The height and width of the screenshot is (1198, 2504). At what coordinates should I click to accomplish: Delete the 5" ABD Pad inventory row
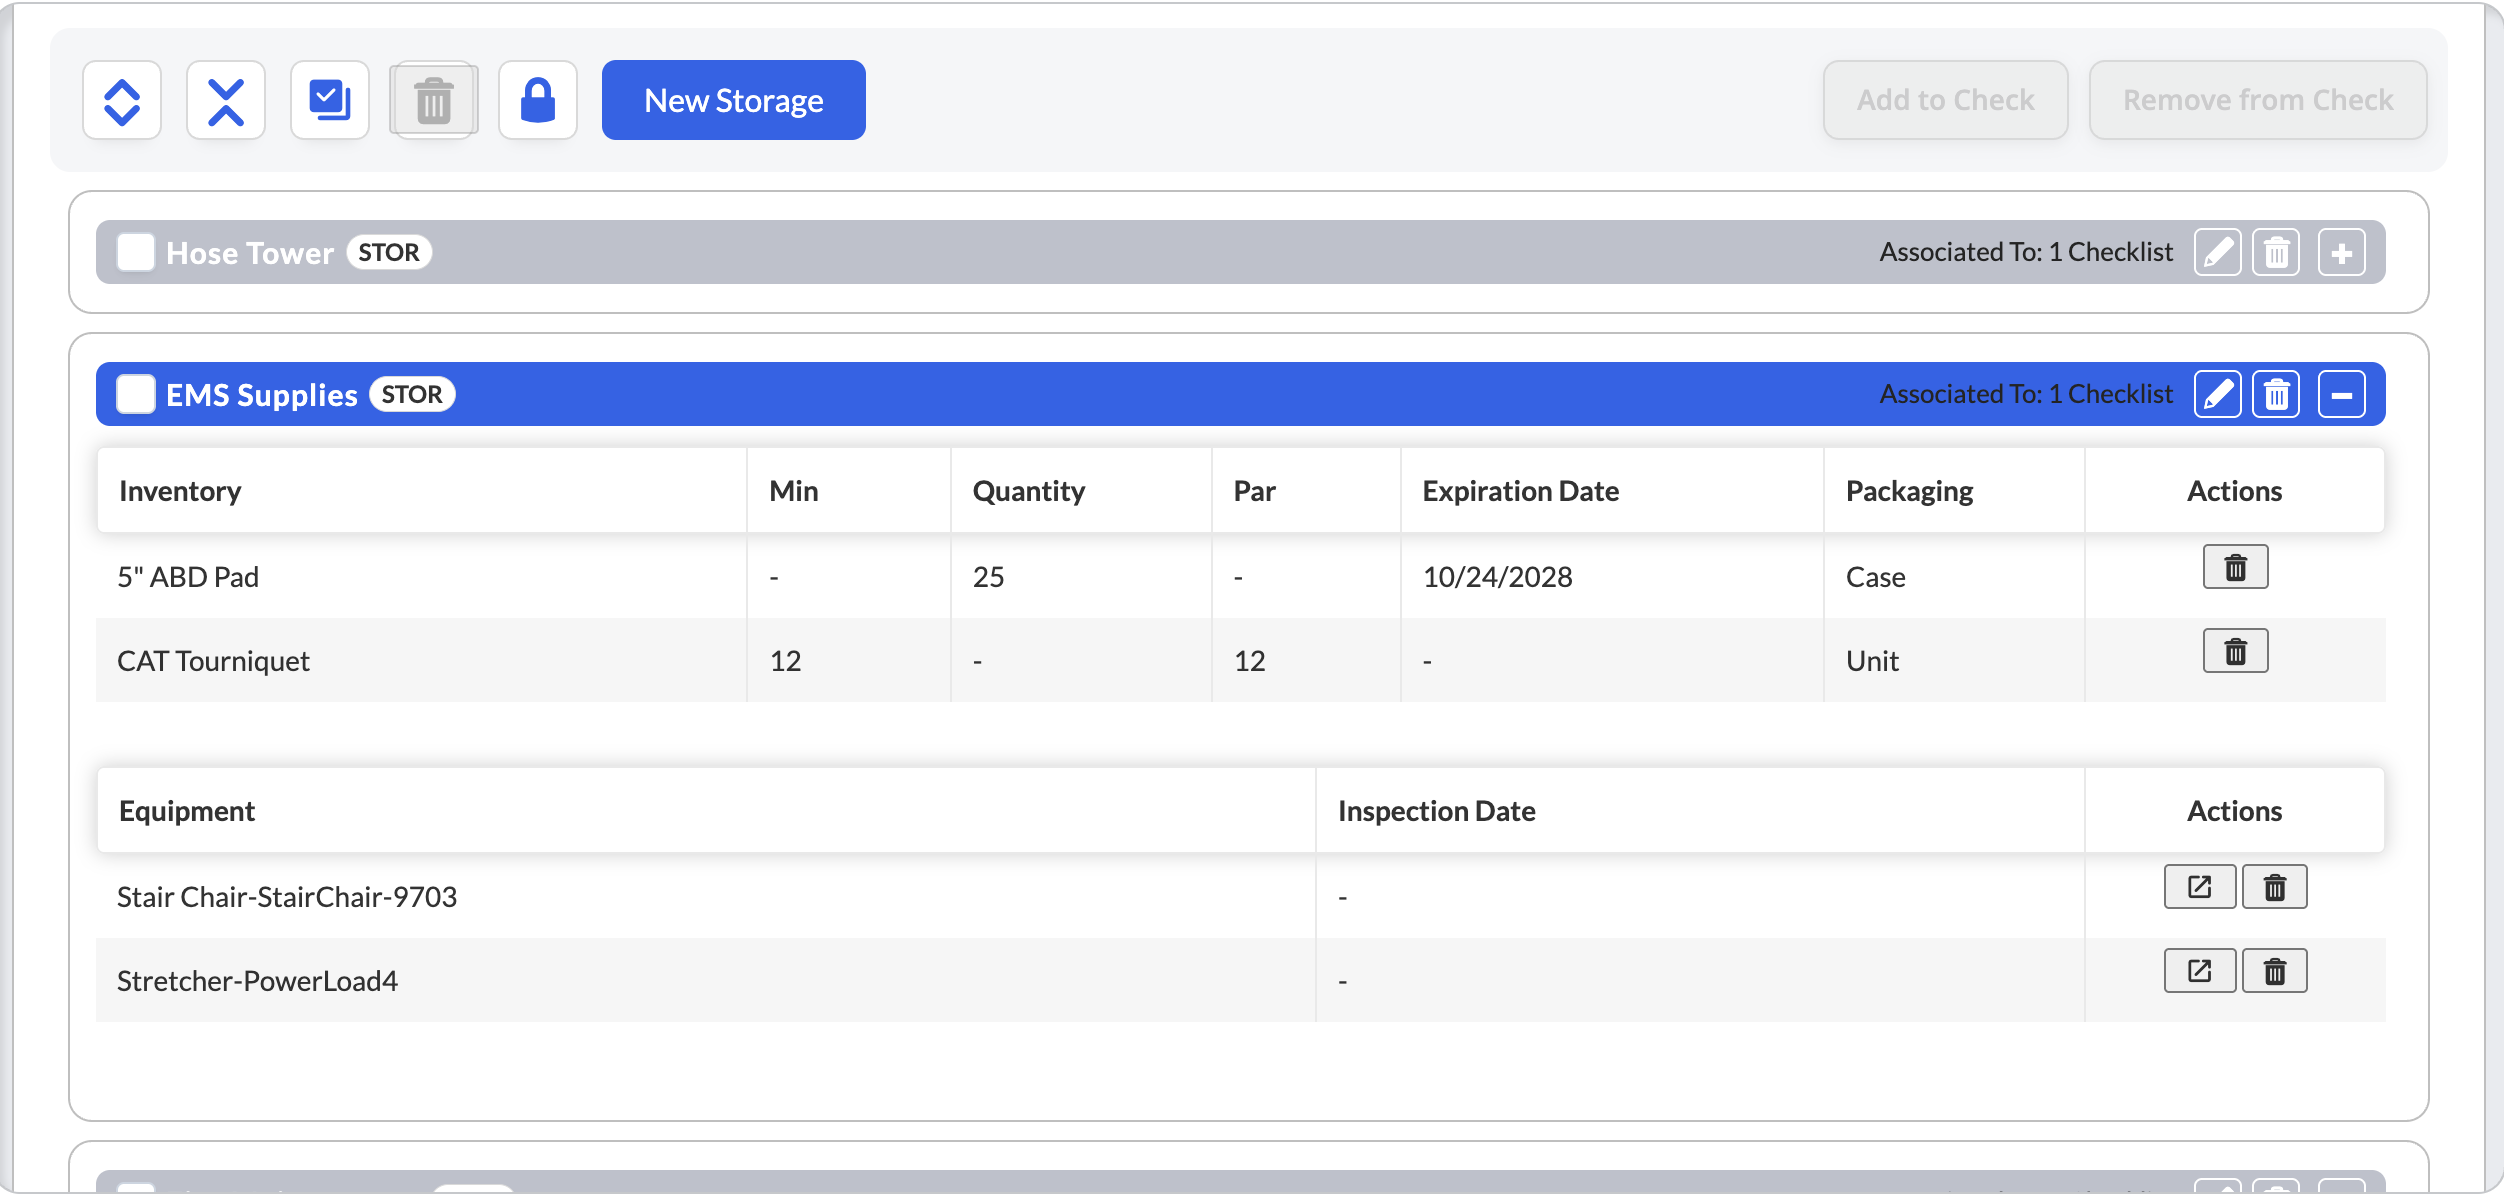click(2235, 567)
